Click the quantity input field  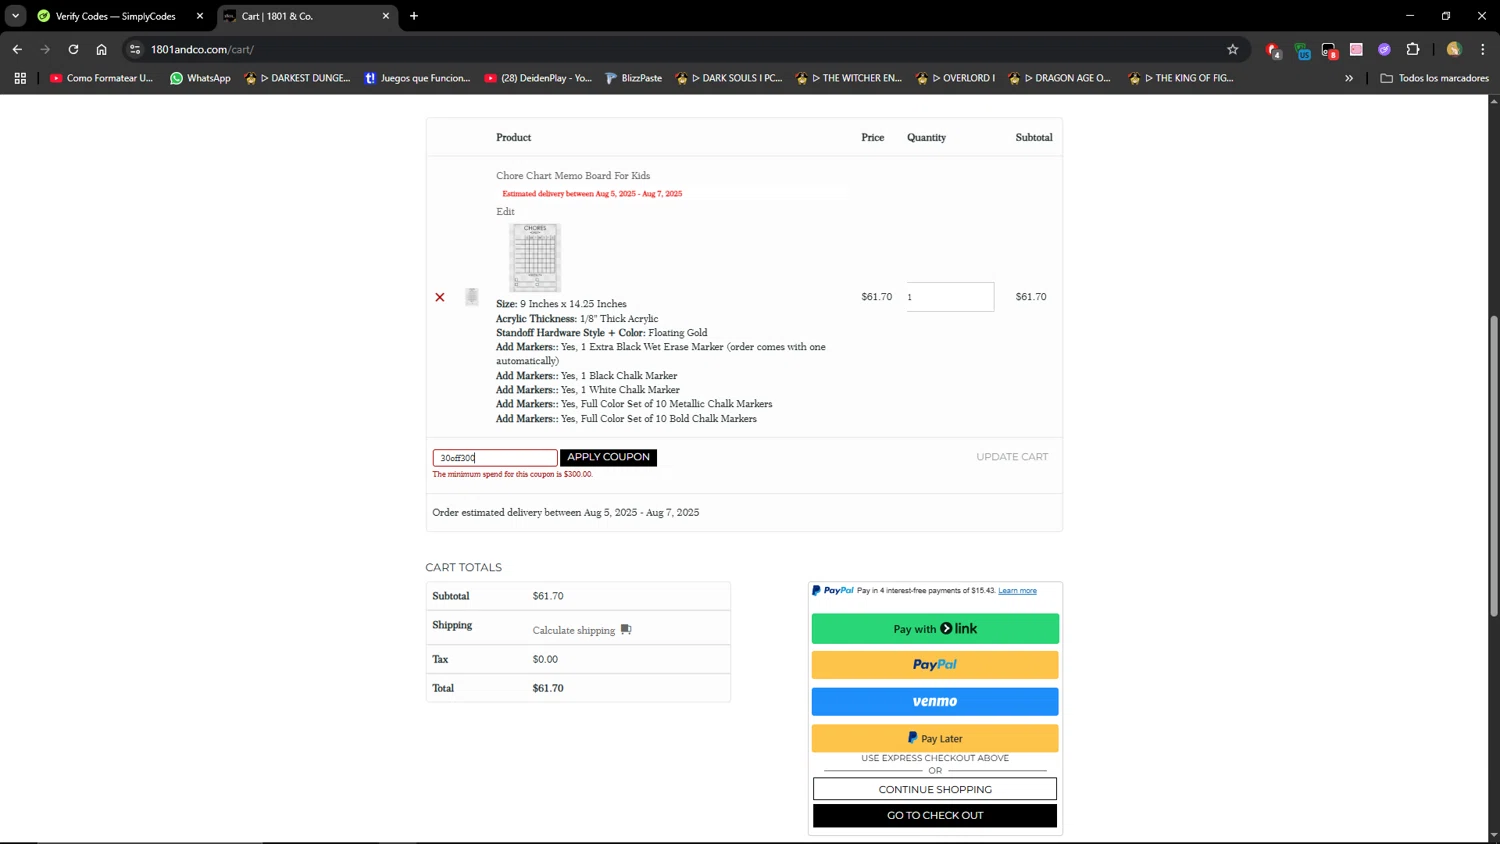point(950,297)
